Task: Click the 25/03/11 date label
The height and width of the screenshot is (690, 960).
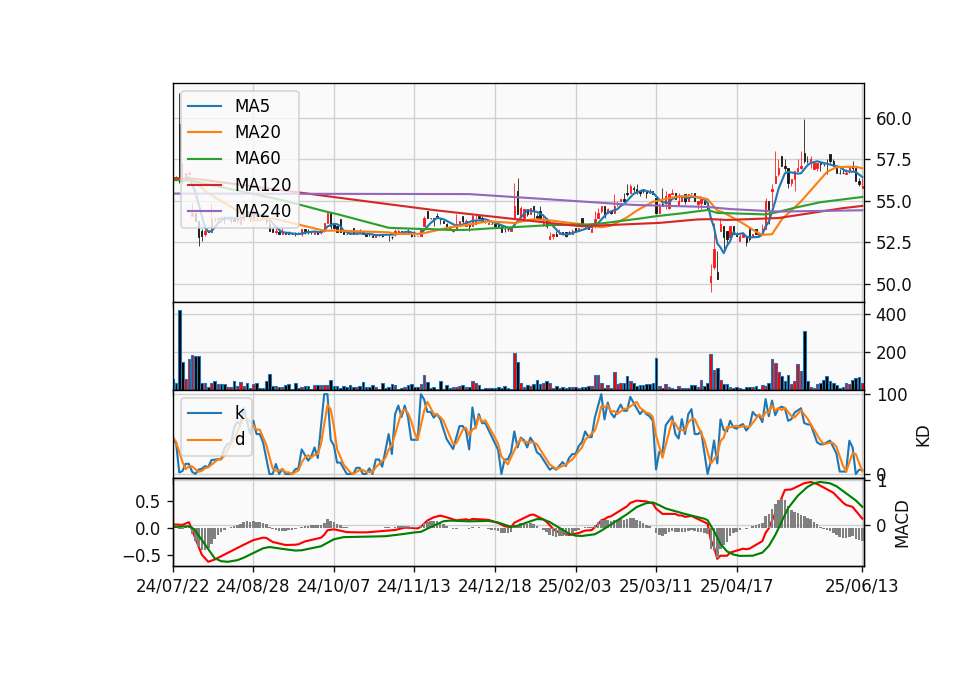Action: pyautogui.click(x=656, y=586)
